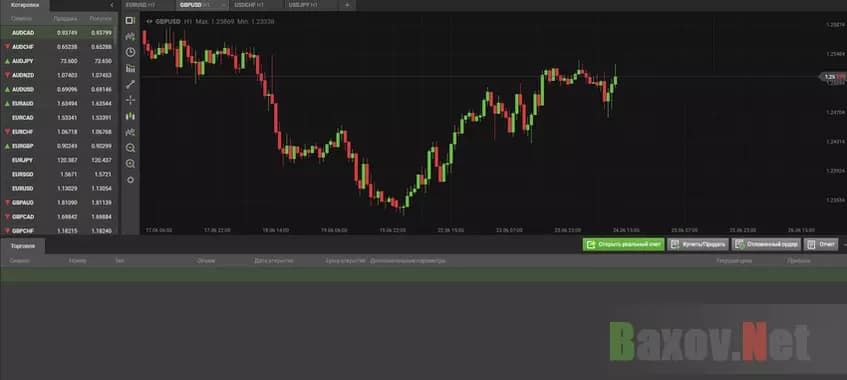Click the chart window layout icon

130,21
